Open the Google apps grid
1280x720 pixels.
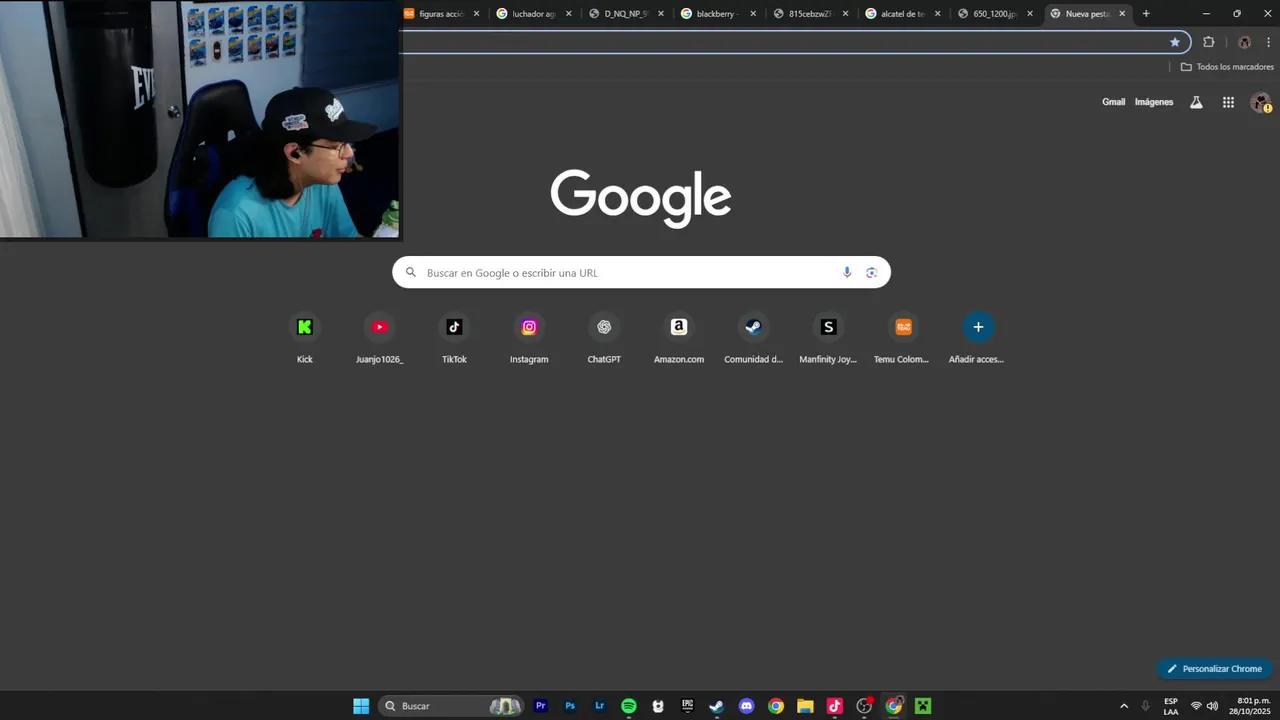pos(1228,102)
